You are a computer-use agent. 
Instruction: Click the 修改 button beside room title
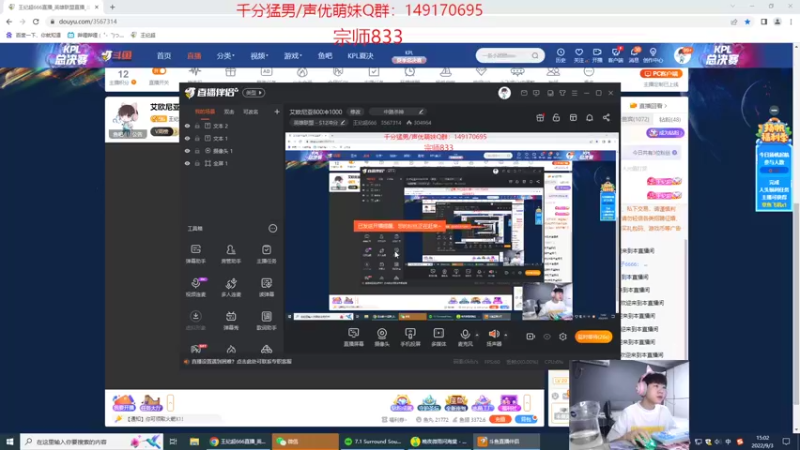pos(355,112)
